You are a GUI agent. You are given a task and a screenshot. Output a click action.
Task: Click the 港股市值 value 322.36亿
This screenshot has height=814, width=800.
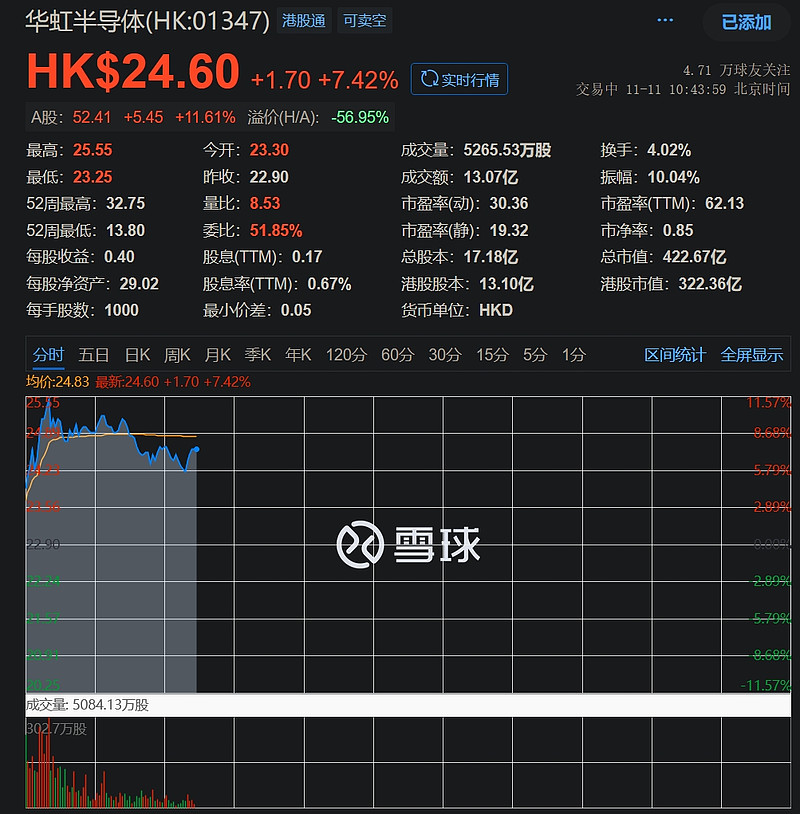point(710,284)
